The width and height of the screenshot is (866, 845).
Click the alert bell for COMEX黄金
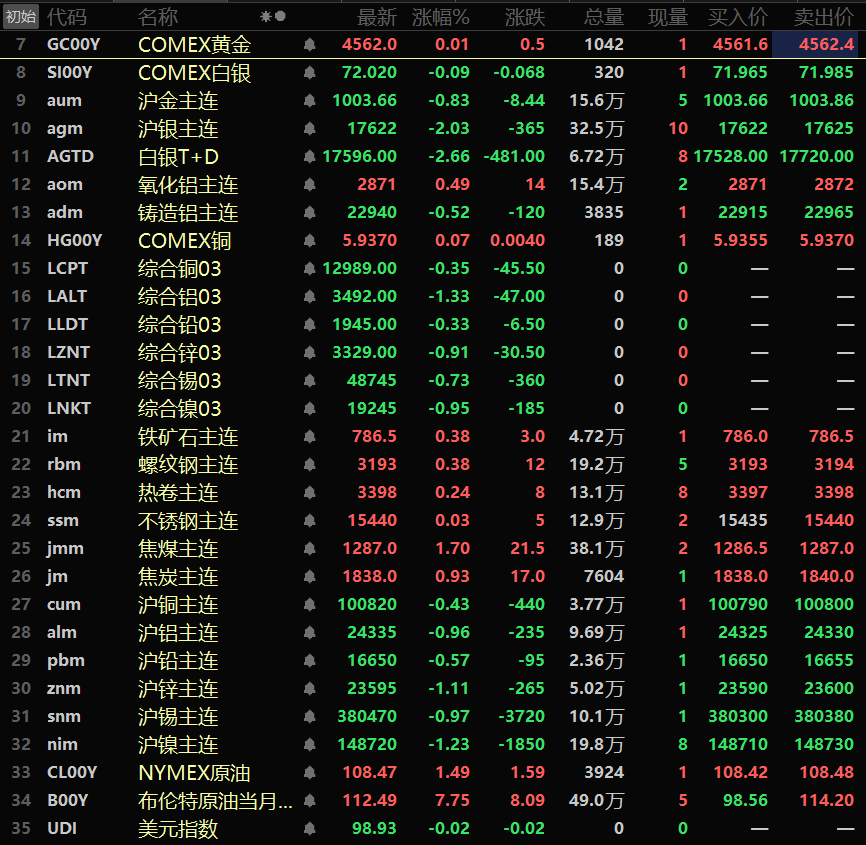click(x=309, y=45)
